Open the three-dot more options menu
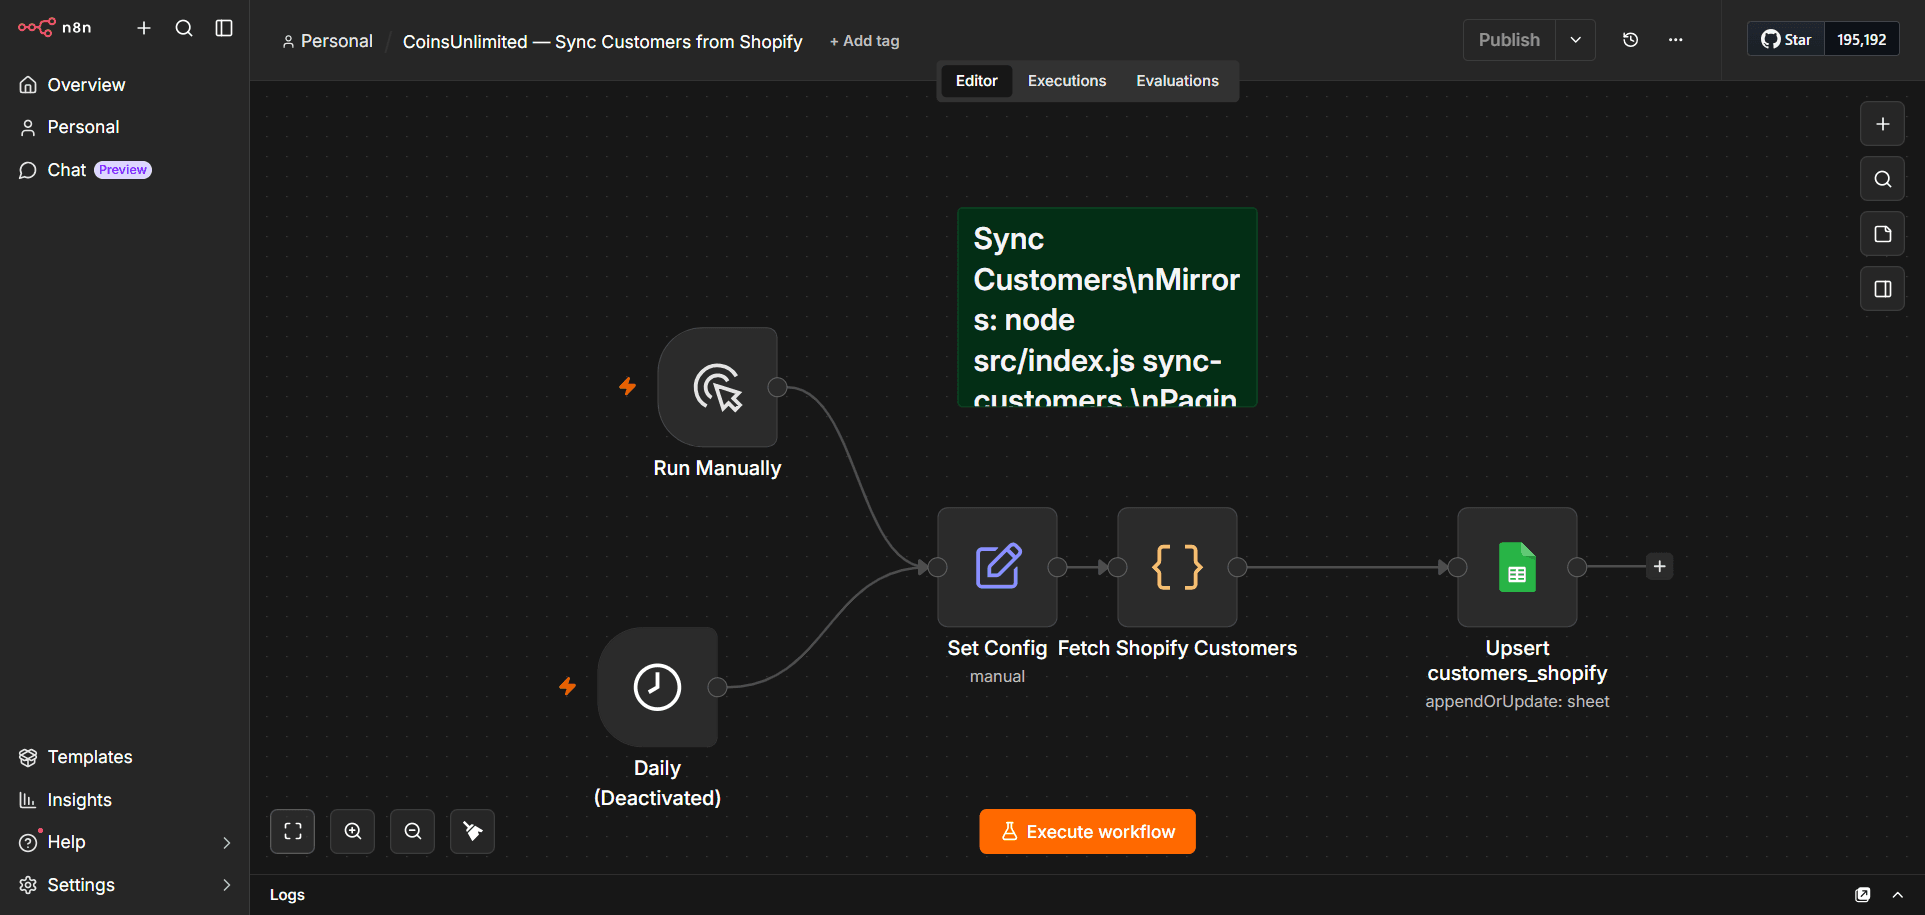1925x915 pixels. point(1676,40)
